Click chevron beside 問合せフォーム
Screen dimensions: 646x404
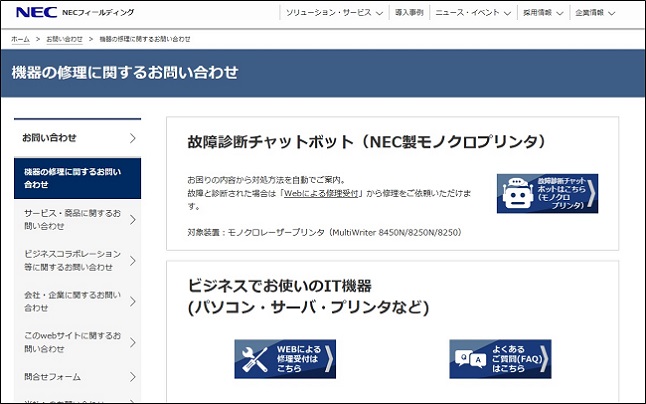point(132,376)
